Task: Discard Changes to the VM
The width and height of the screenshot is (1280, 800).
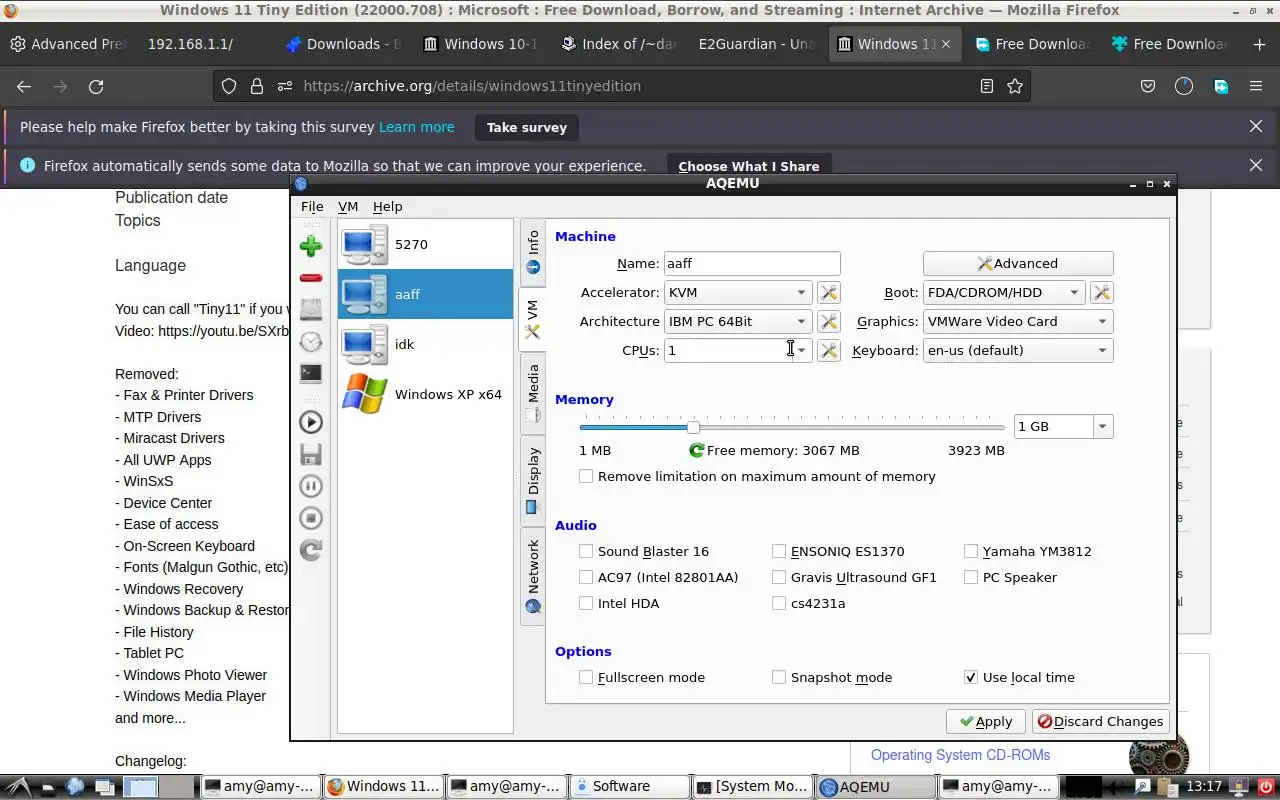Action: pyautogui.click(x=1100, y=721)
